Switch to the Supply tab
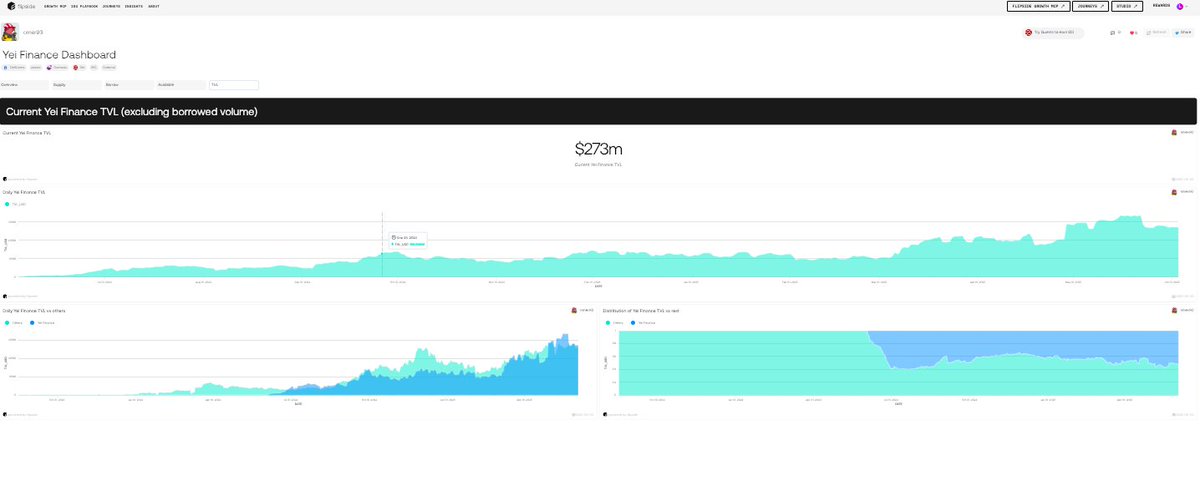 click(x=76, y=85)
